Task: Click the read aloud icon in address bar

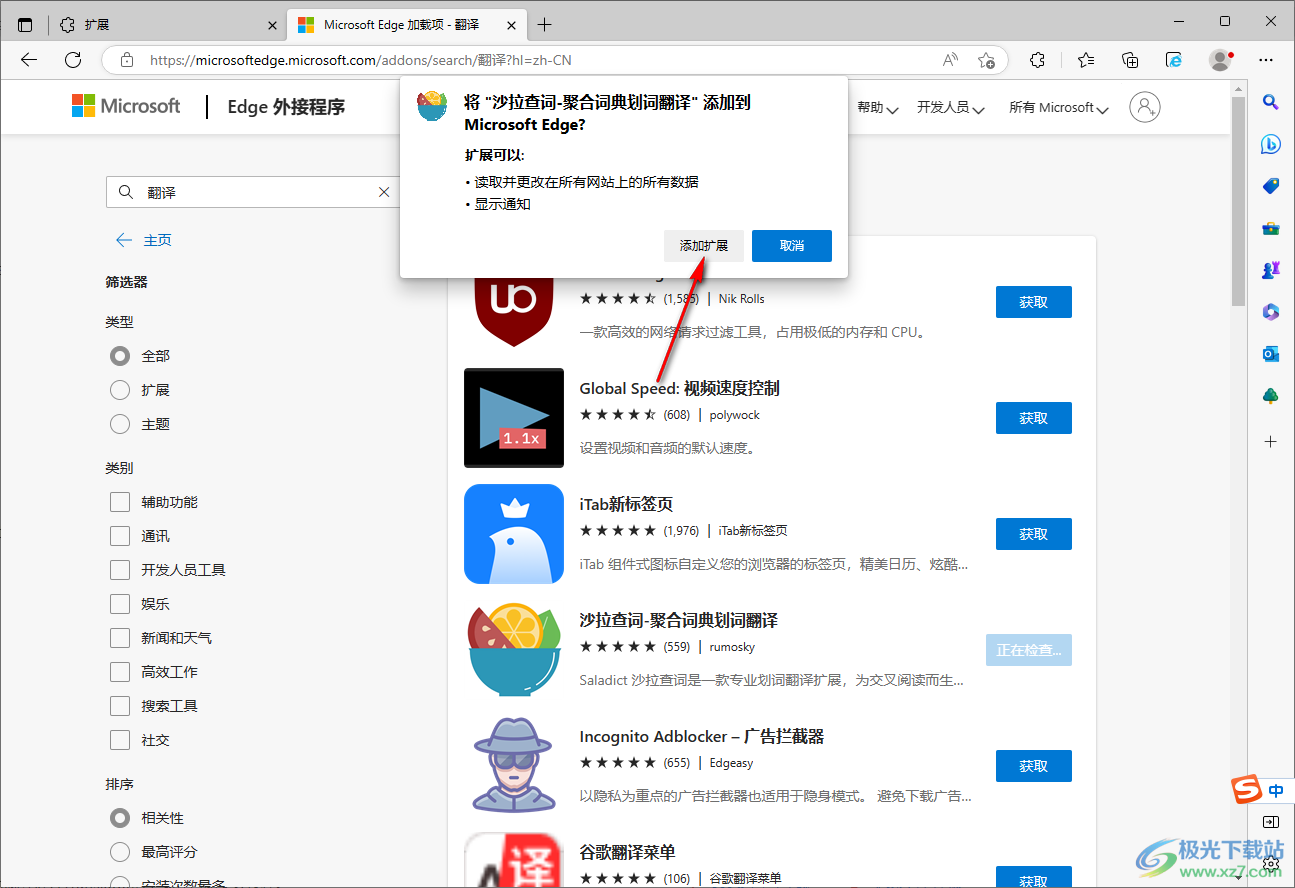Action: (x=950, y=60)
